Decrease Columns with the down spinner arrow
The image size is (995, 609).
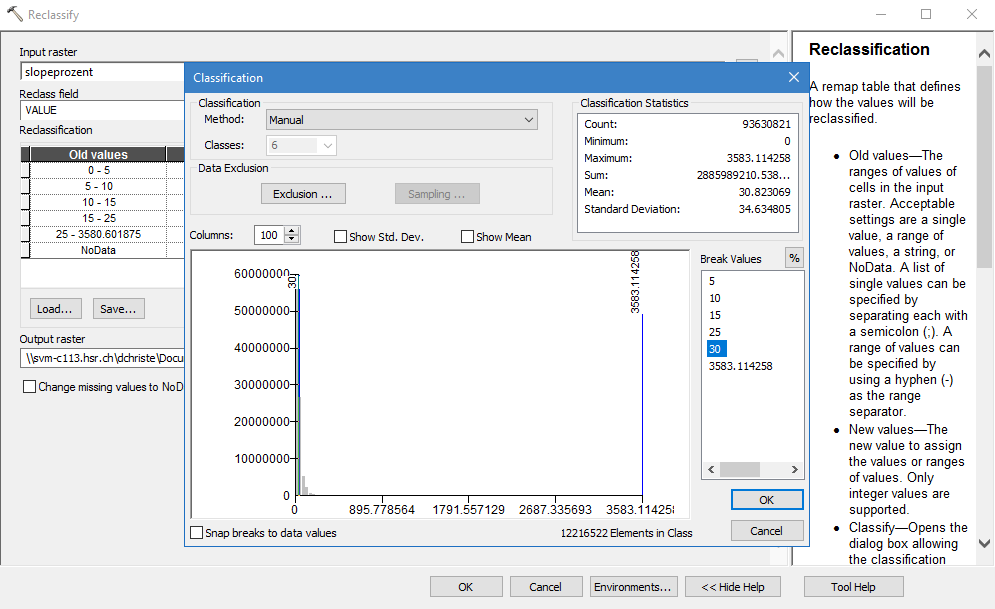point(292,240)
